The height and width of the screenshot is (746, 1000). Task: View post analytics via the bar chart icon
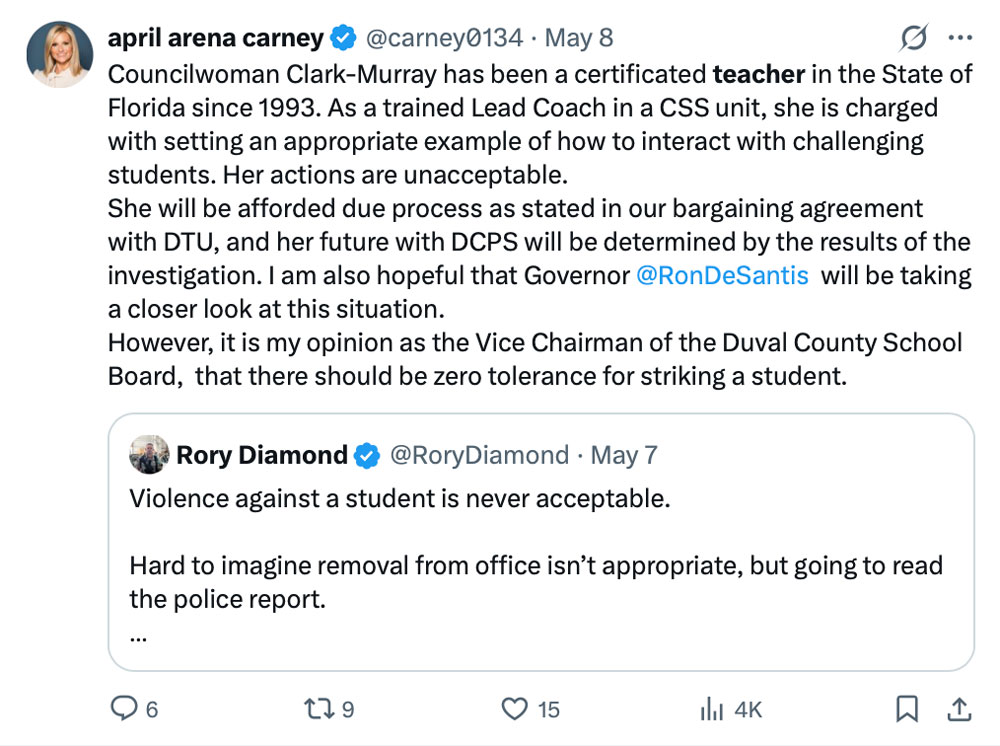coord(712,708)
